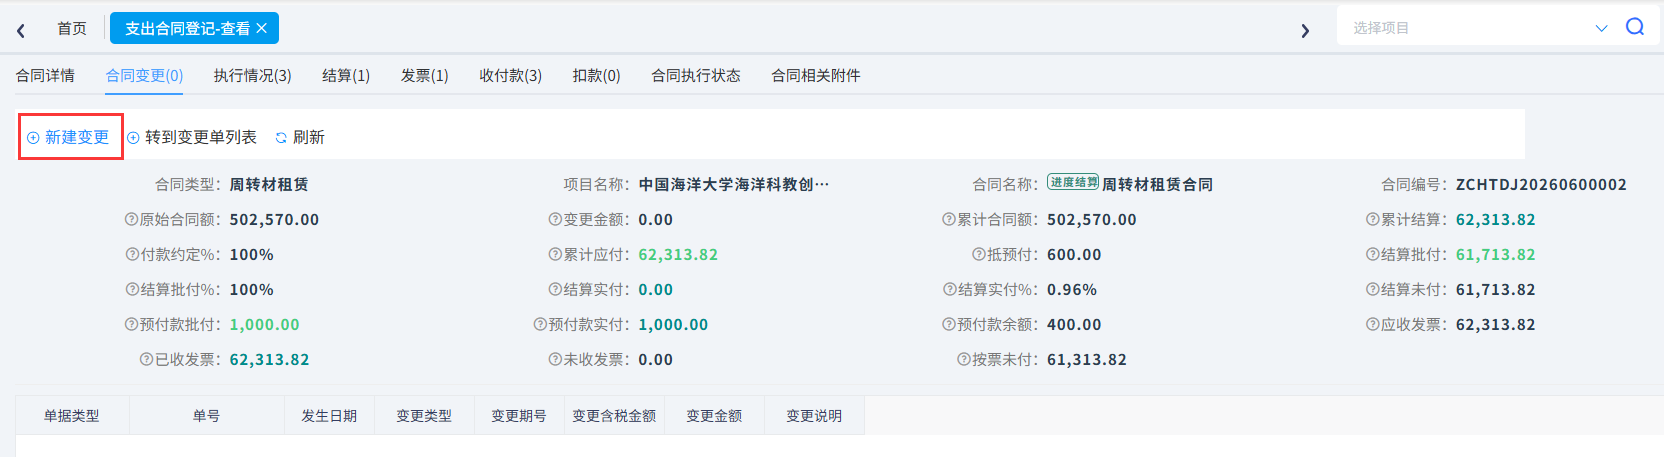
Task: Open the 扣款(0) tab
Action: click(x=596, y=75)
